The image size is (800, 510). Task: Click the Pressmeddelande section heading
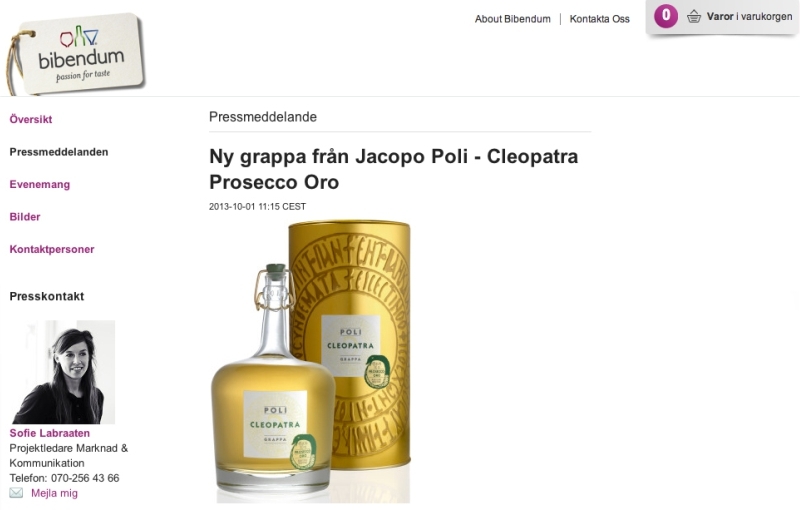(x=263, y=117)
